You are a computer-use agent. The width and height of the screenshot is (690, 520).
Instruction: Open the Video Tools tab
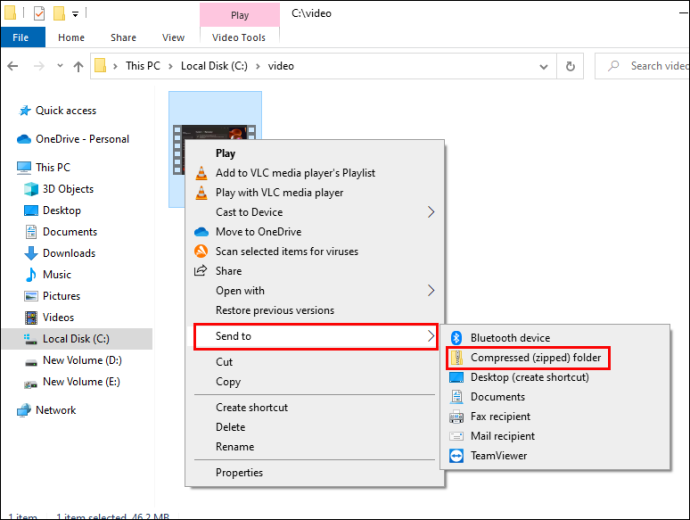pos(239,38)
